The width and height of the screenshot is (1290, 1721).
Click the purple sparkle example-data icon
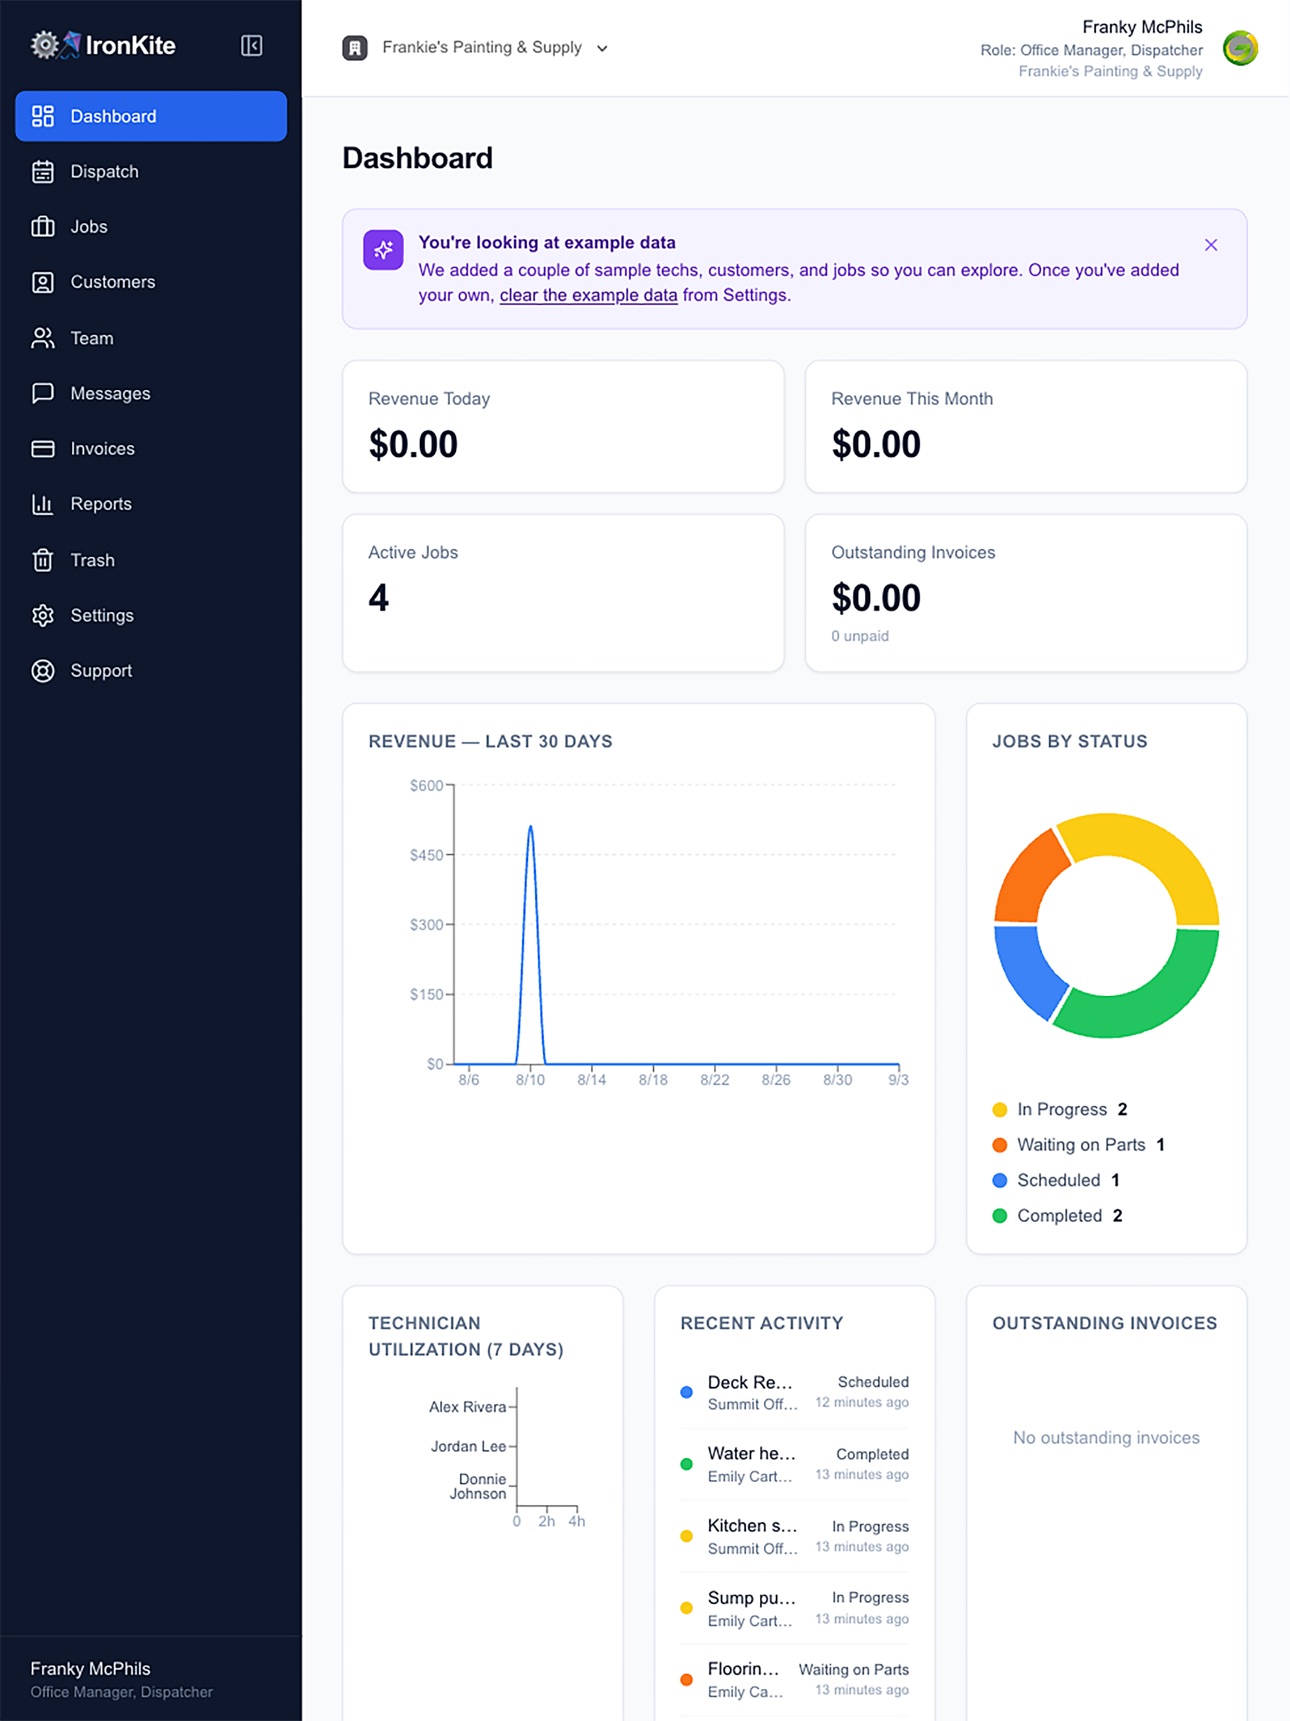pyautogui.click(x=383, y=250)
